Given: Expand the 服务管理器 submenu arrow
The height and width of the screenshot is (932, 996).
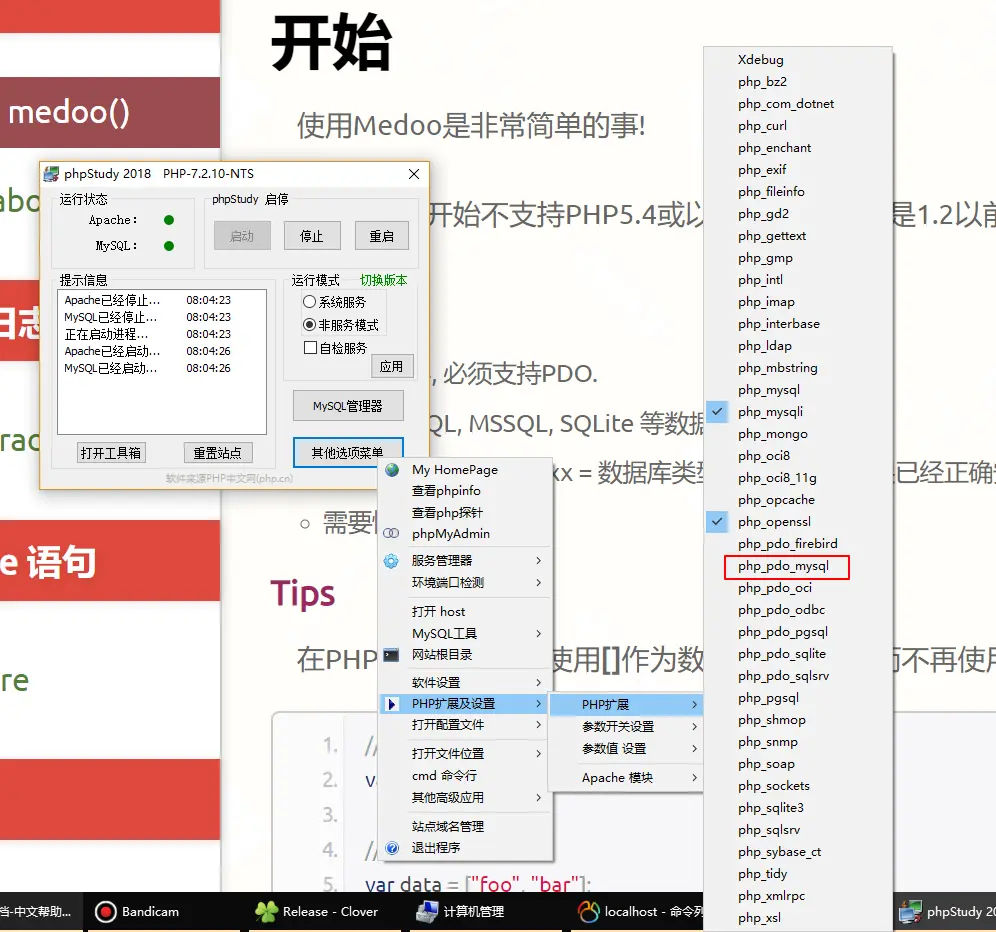Looking at the screenshot, I should [x=539, y=560].
